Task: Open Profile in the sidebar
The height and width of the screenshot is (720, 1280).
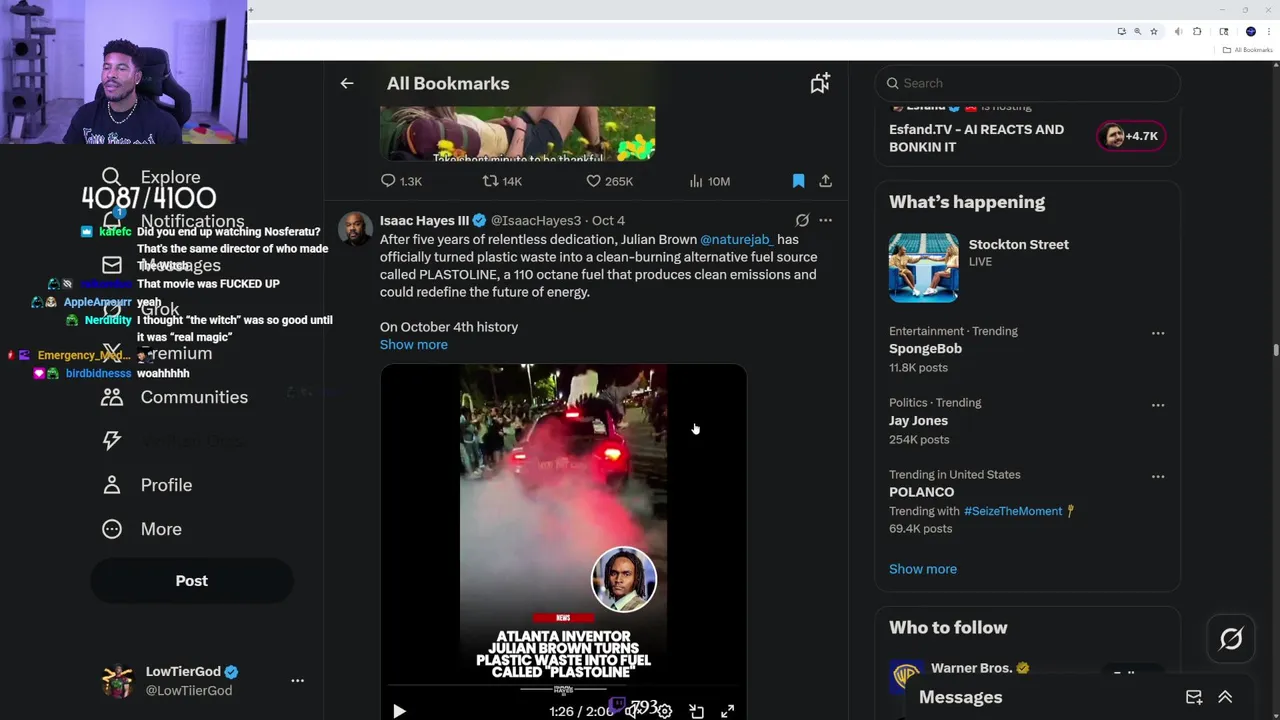Action: tap(146, 485)
